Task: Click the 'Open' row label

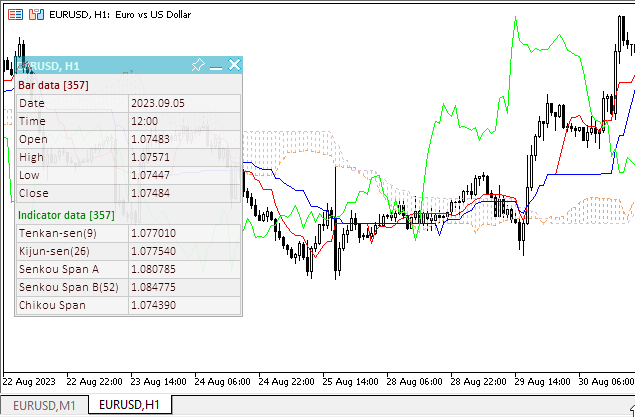Action: tap(33, 139)
